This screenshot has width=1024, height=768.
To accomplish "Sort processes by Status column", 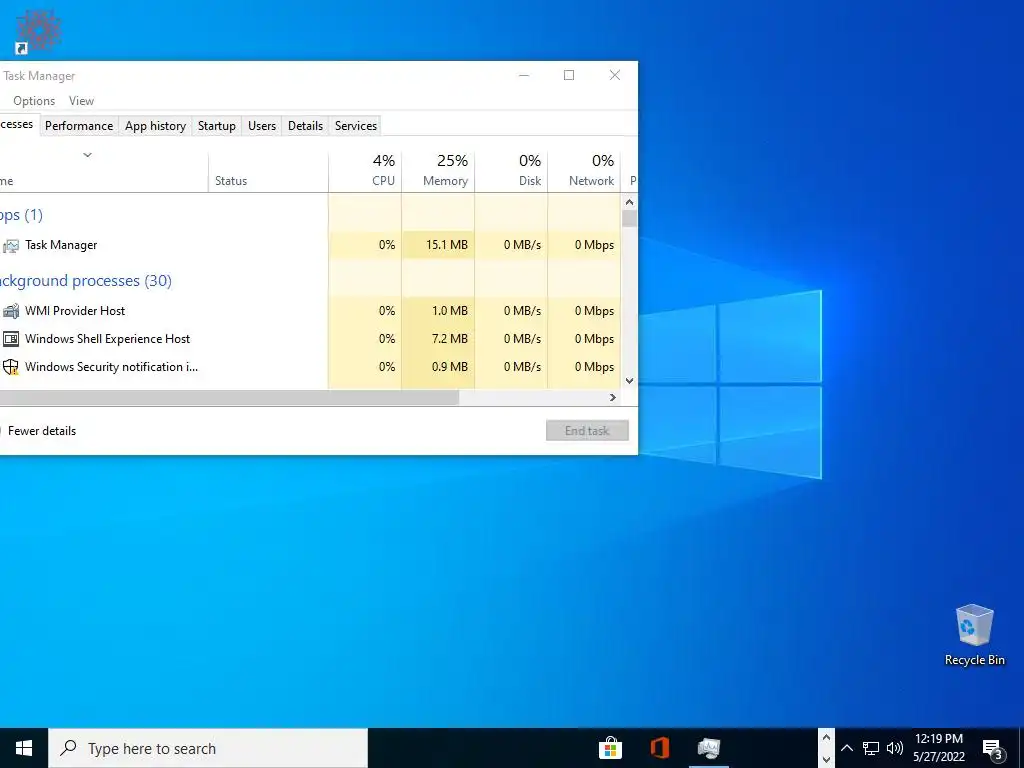I will click(268, 171).
